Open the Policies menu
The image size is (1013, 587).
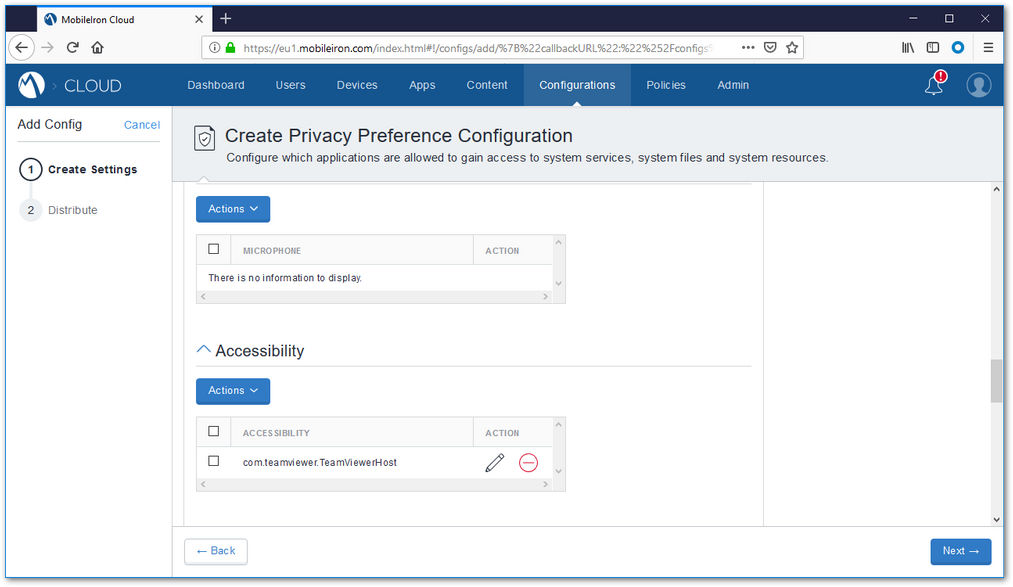point(665,85)
